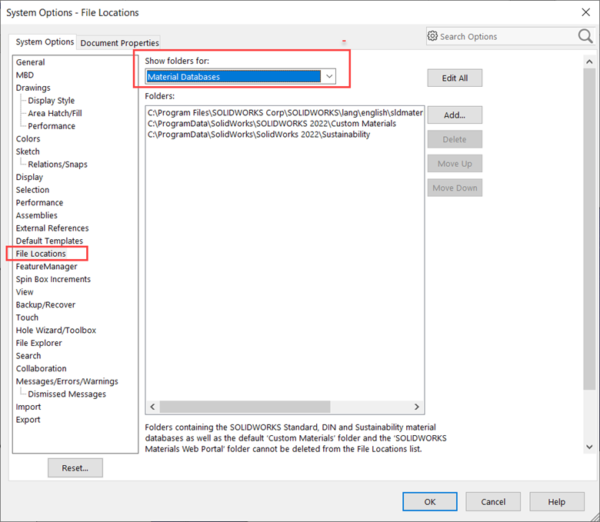Screen dimensions: 600x522
Task: Select File Locations item
Action: (41, 253)
